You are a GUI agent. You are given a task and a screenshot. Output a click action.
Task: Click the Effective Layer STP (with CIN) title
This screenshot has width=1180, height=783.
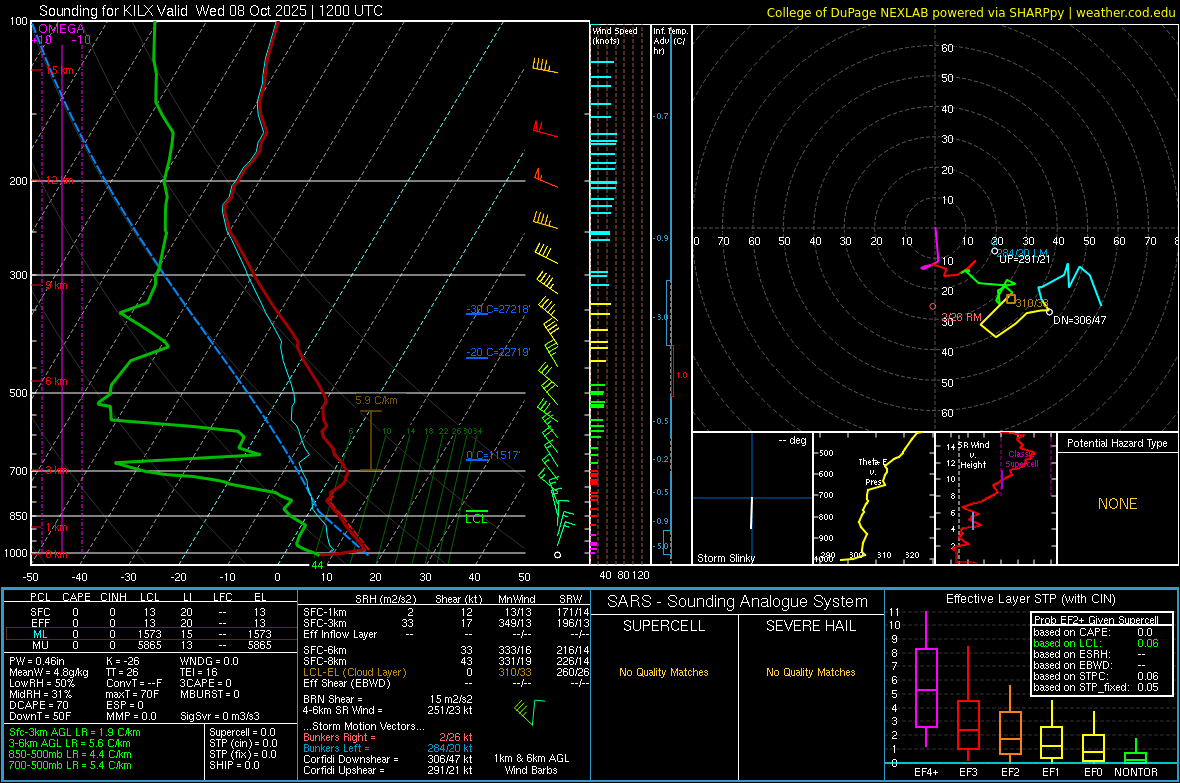[1030, 599]
